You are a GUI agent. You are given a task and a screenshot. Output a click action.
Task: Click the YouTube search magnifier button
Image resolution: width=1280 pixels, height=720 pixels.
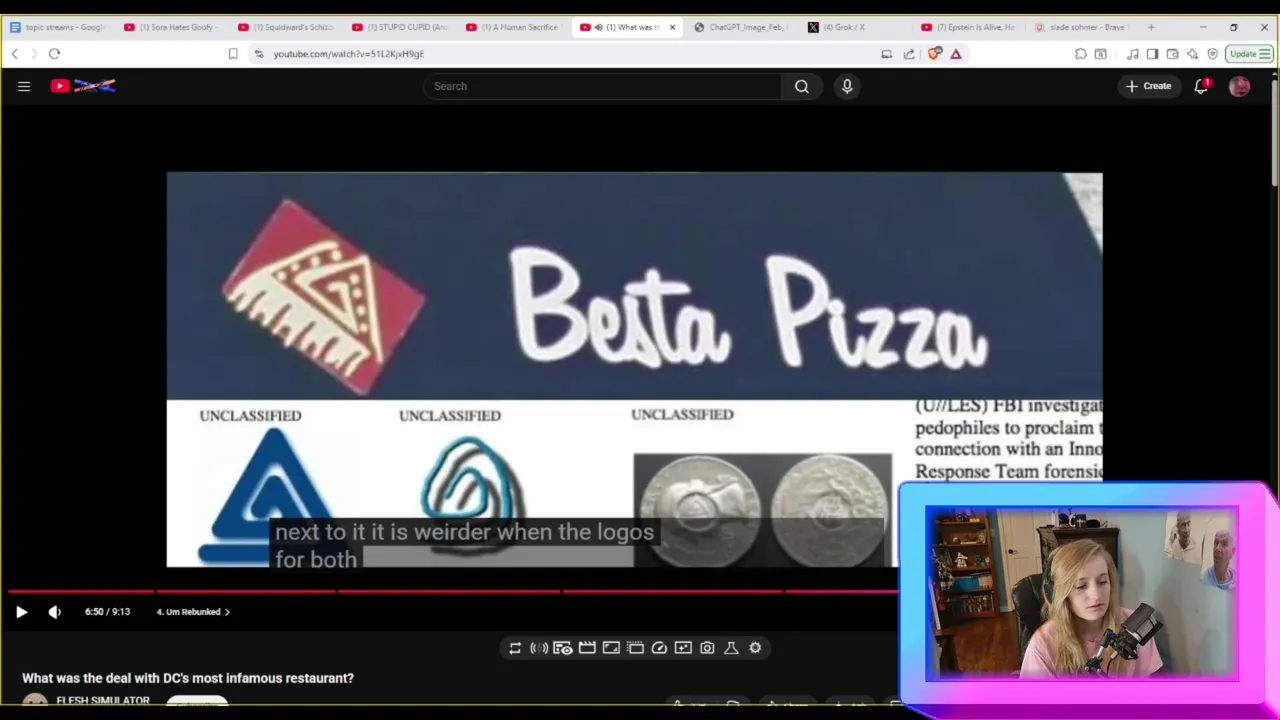click(x=802, y=86)
